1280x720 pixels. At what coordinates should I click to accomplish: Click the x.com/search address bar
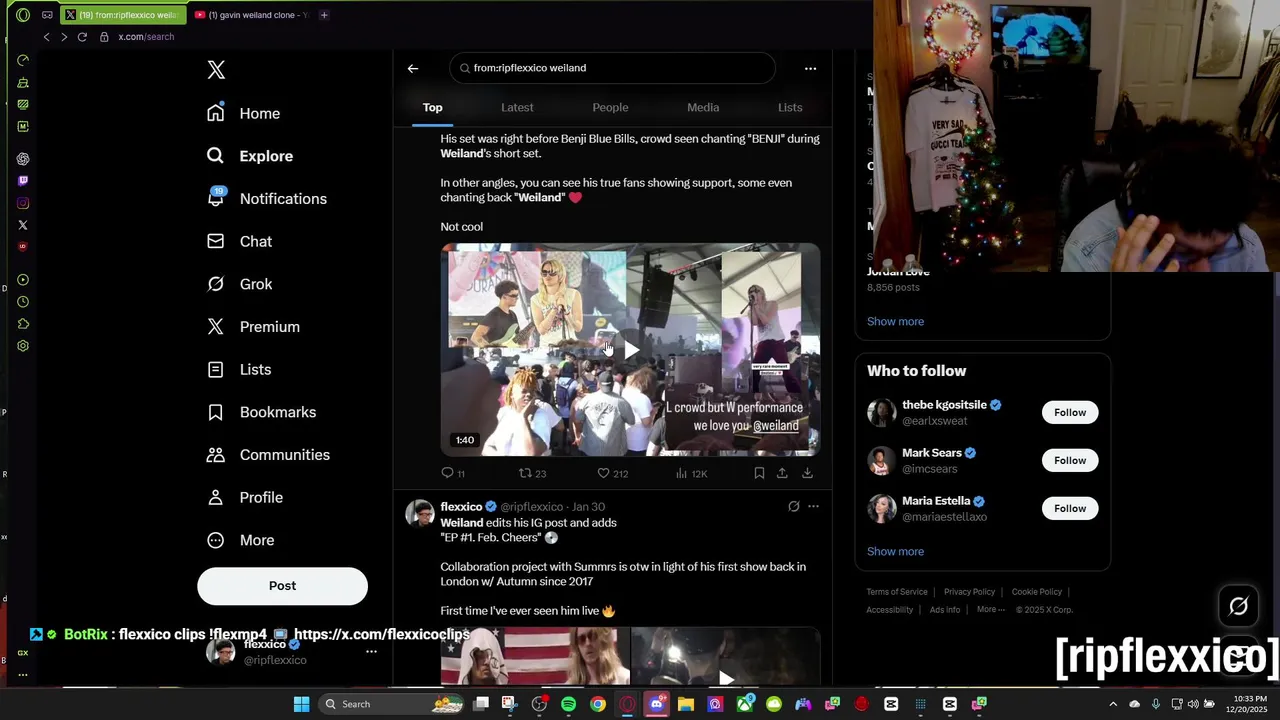146,37
